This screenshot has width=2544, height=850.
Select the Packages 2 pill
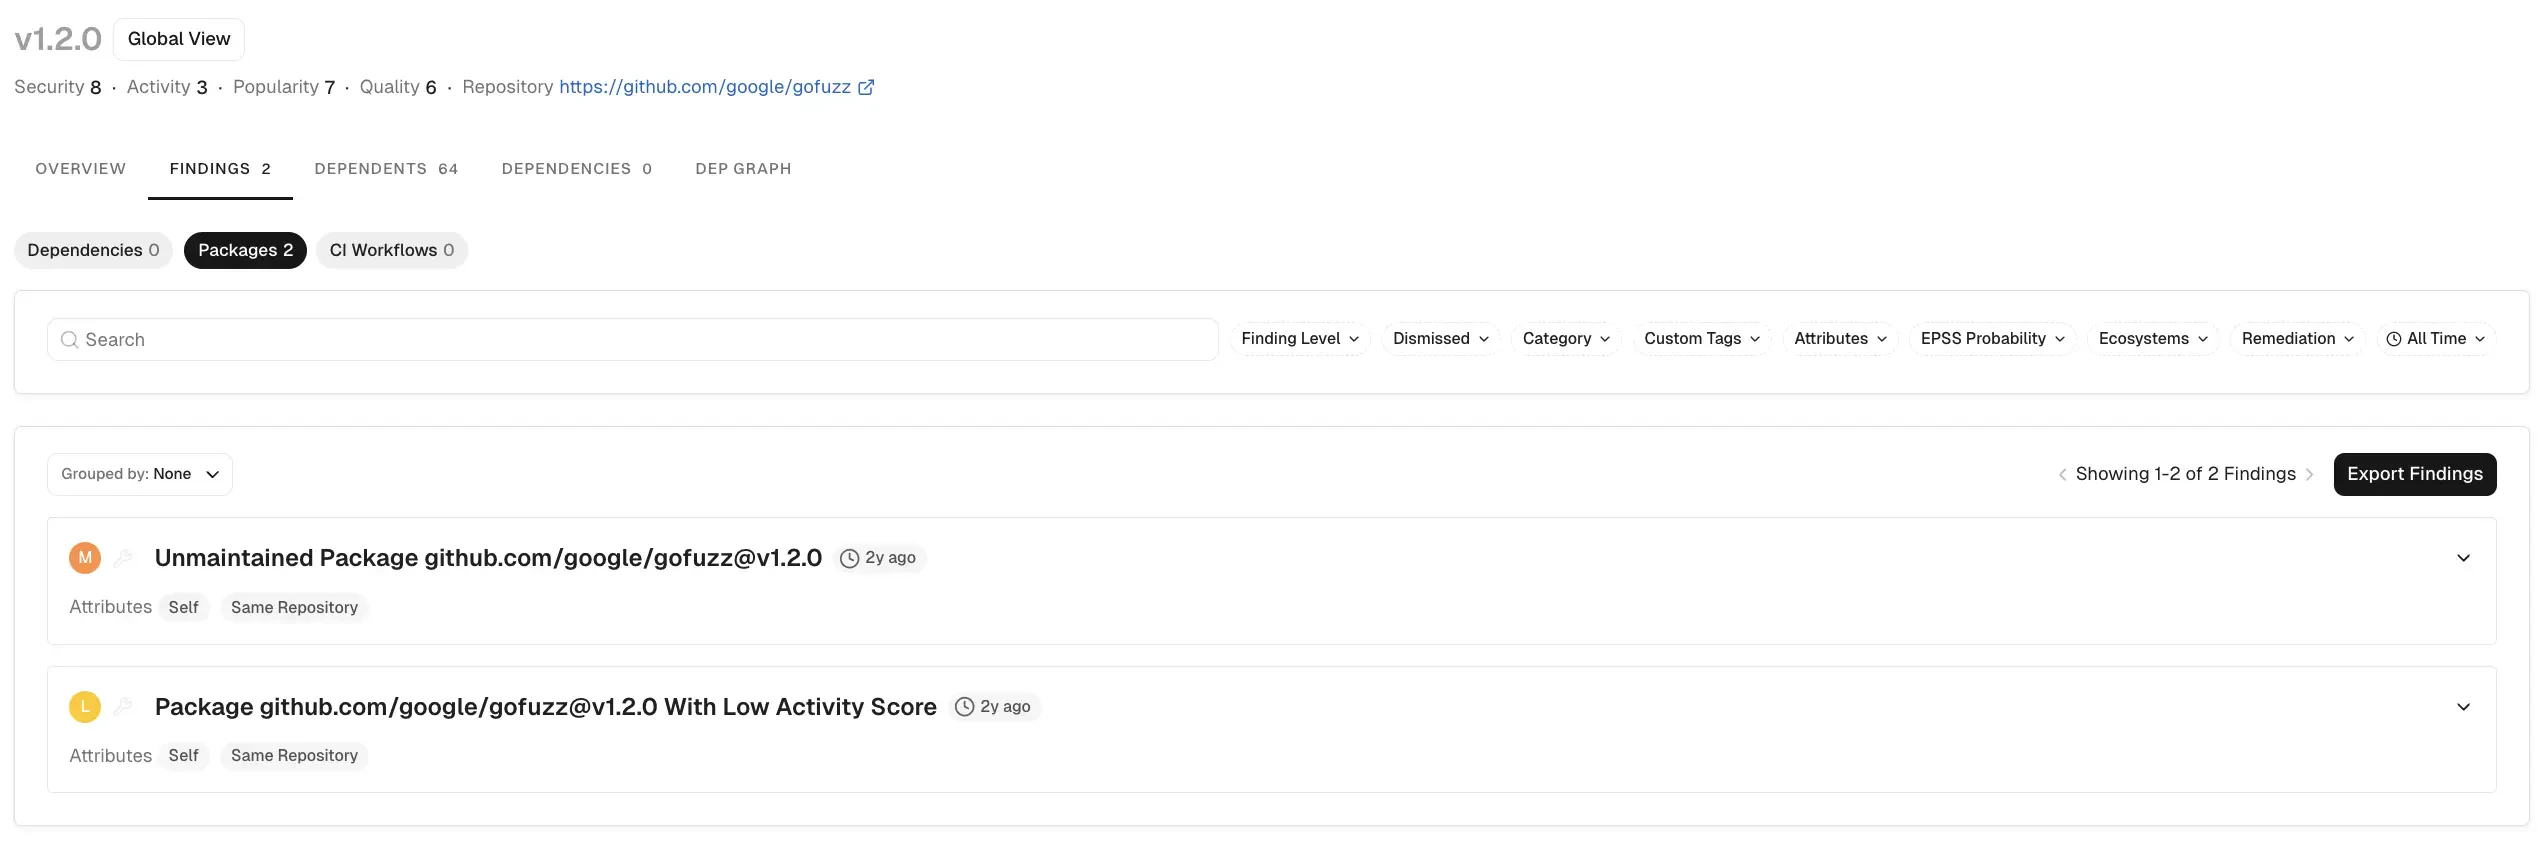(x=245, y=250)
